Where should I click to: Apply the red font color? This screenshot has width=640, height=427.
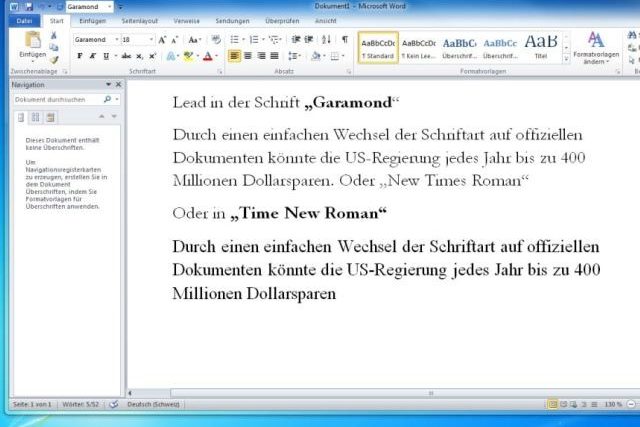pyautogui.click(x=208, y=56)
